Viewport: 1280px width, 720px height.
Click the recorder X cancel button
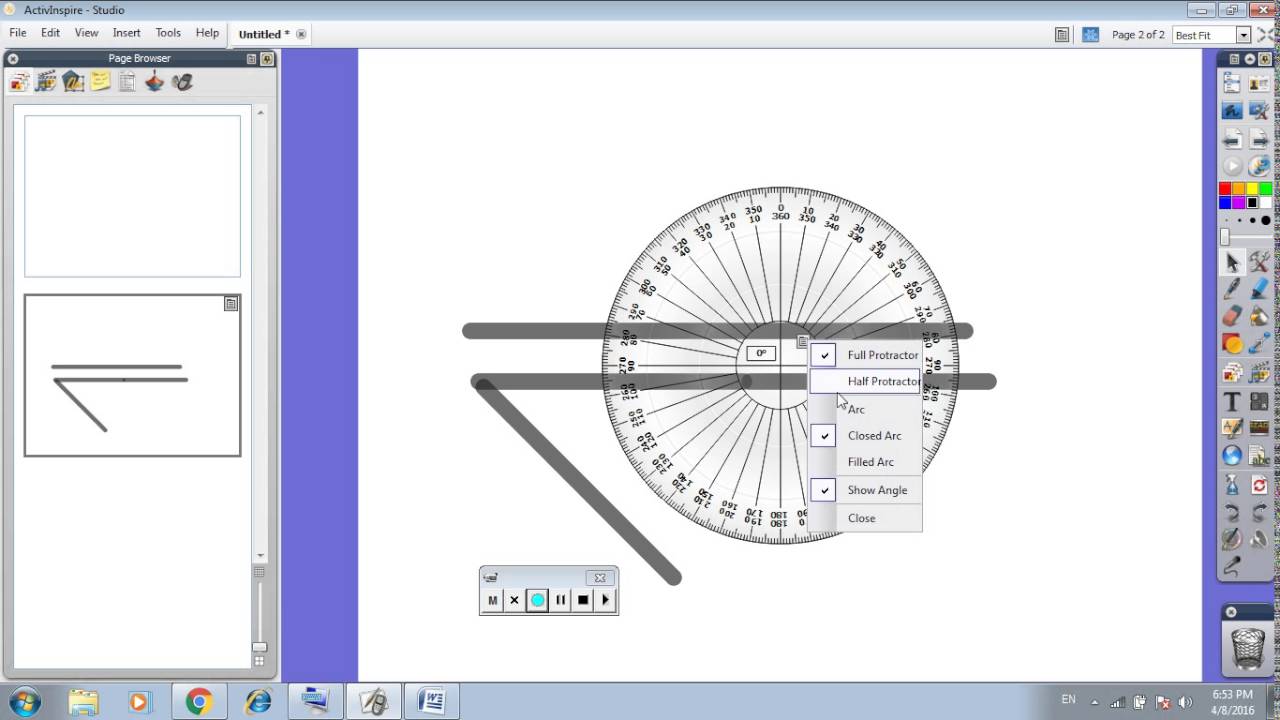pos(514,600)
